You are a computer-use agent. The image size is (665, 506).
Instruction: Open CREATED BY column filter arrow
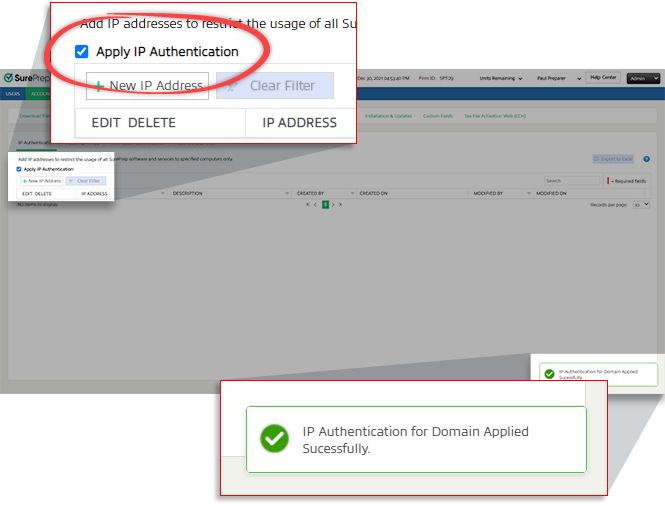352,193
